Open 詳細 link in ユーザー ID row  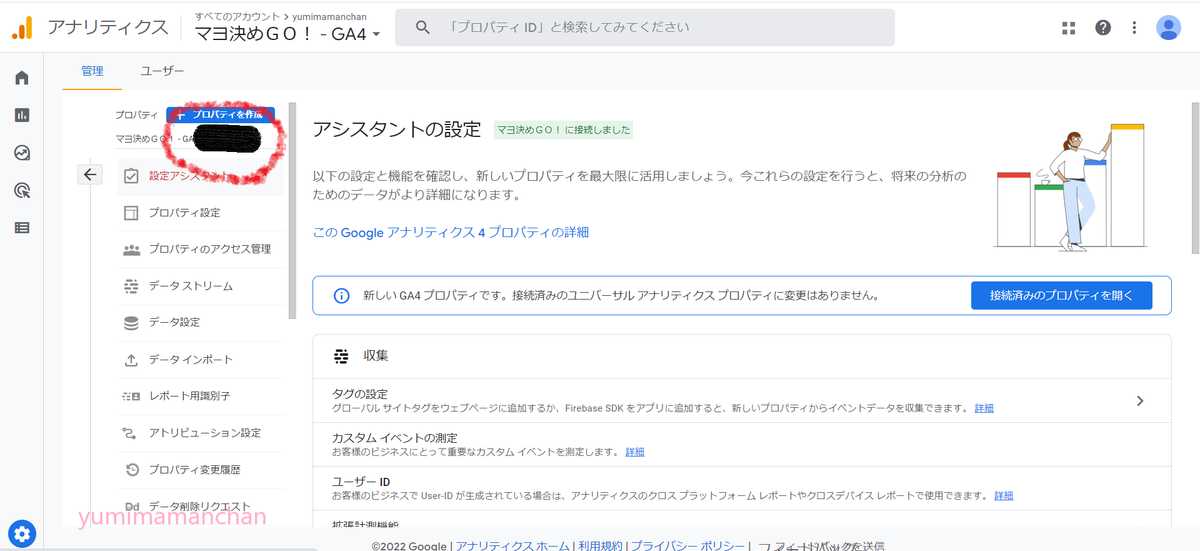(x=1003, y=496)
